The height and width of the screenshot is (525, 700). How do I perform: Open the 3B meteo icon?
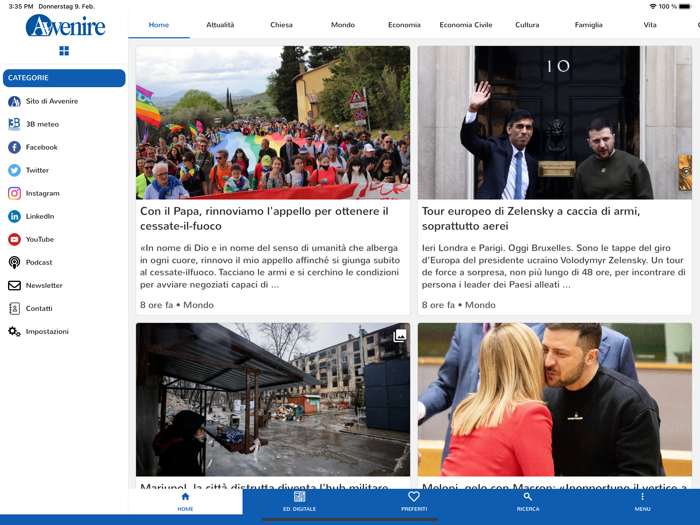coord(14,124)
